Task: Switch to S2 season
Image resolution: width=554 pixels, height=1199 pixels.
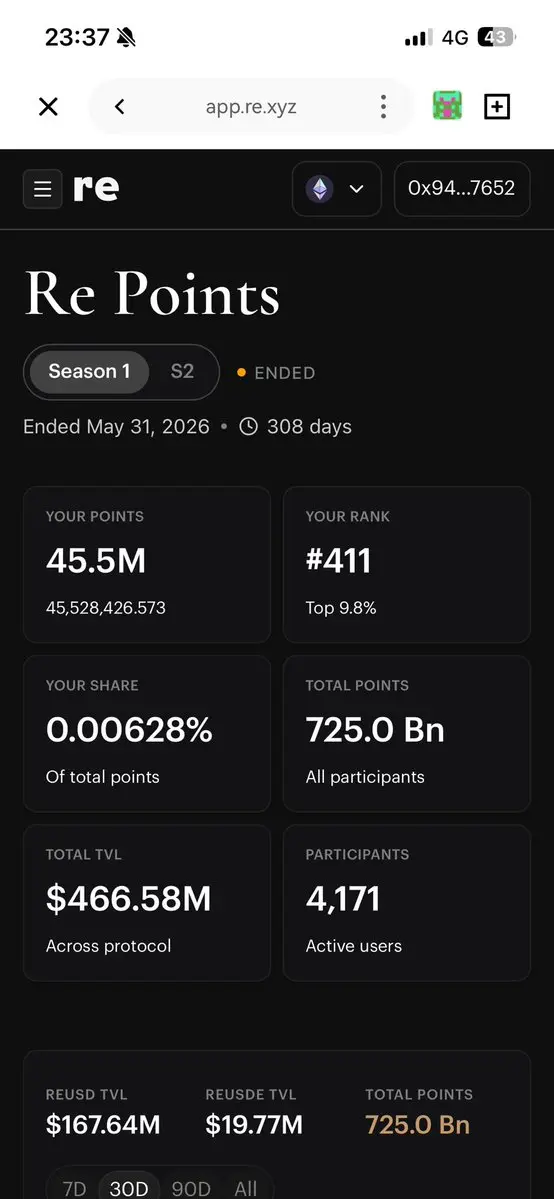Action: coord(182,372)
